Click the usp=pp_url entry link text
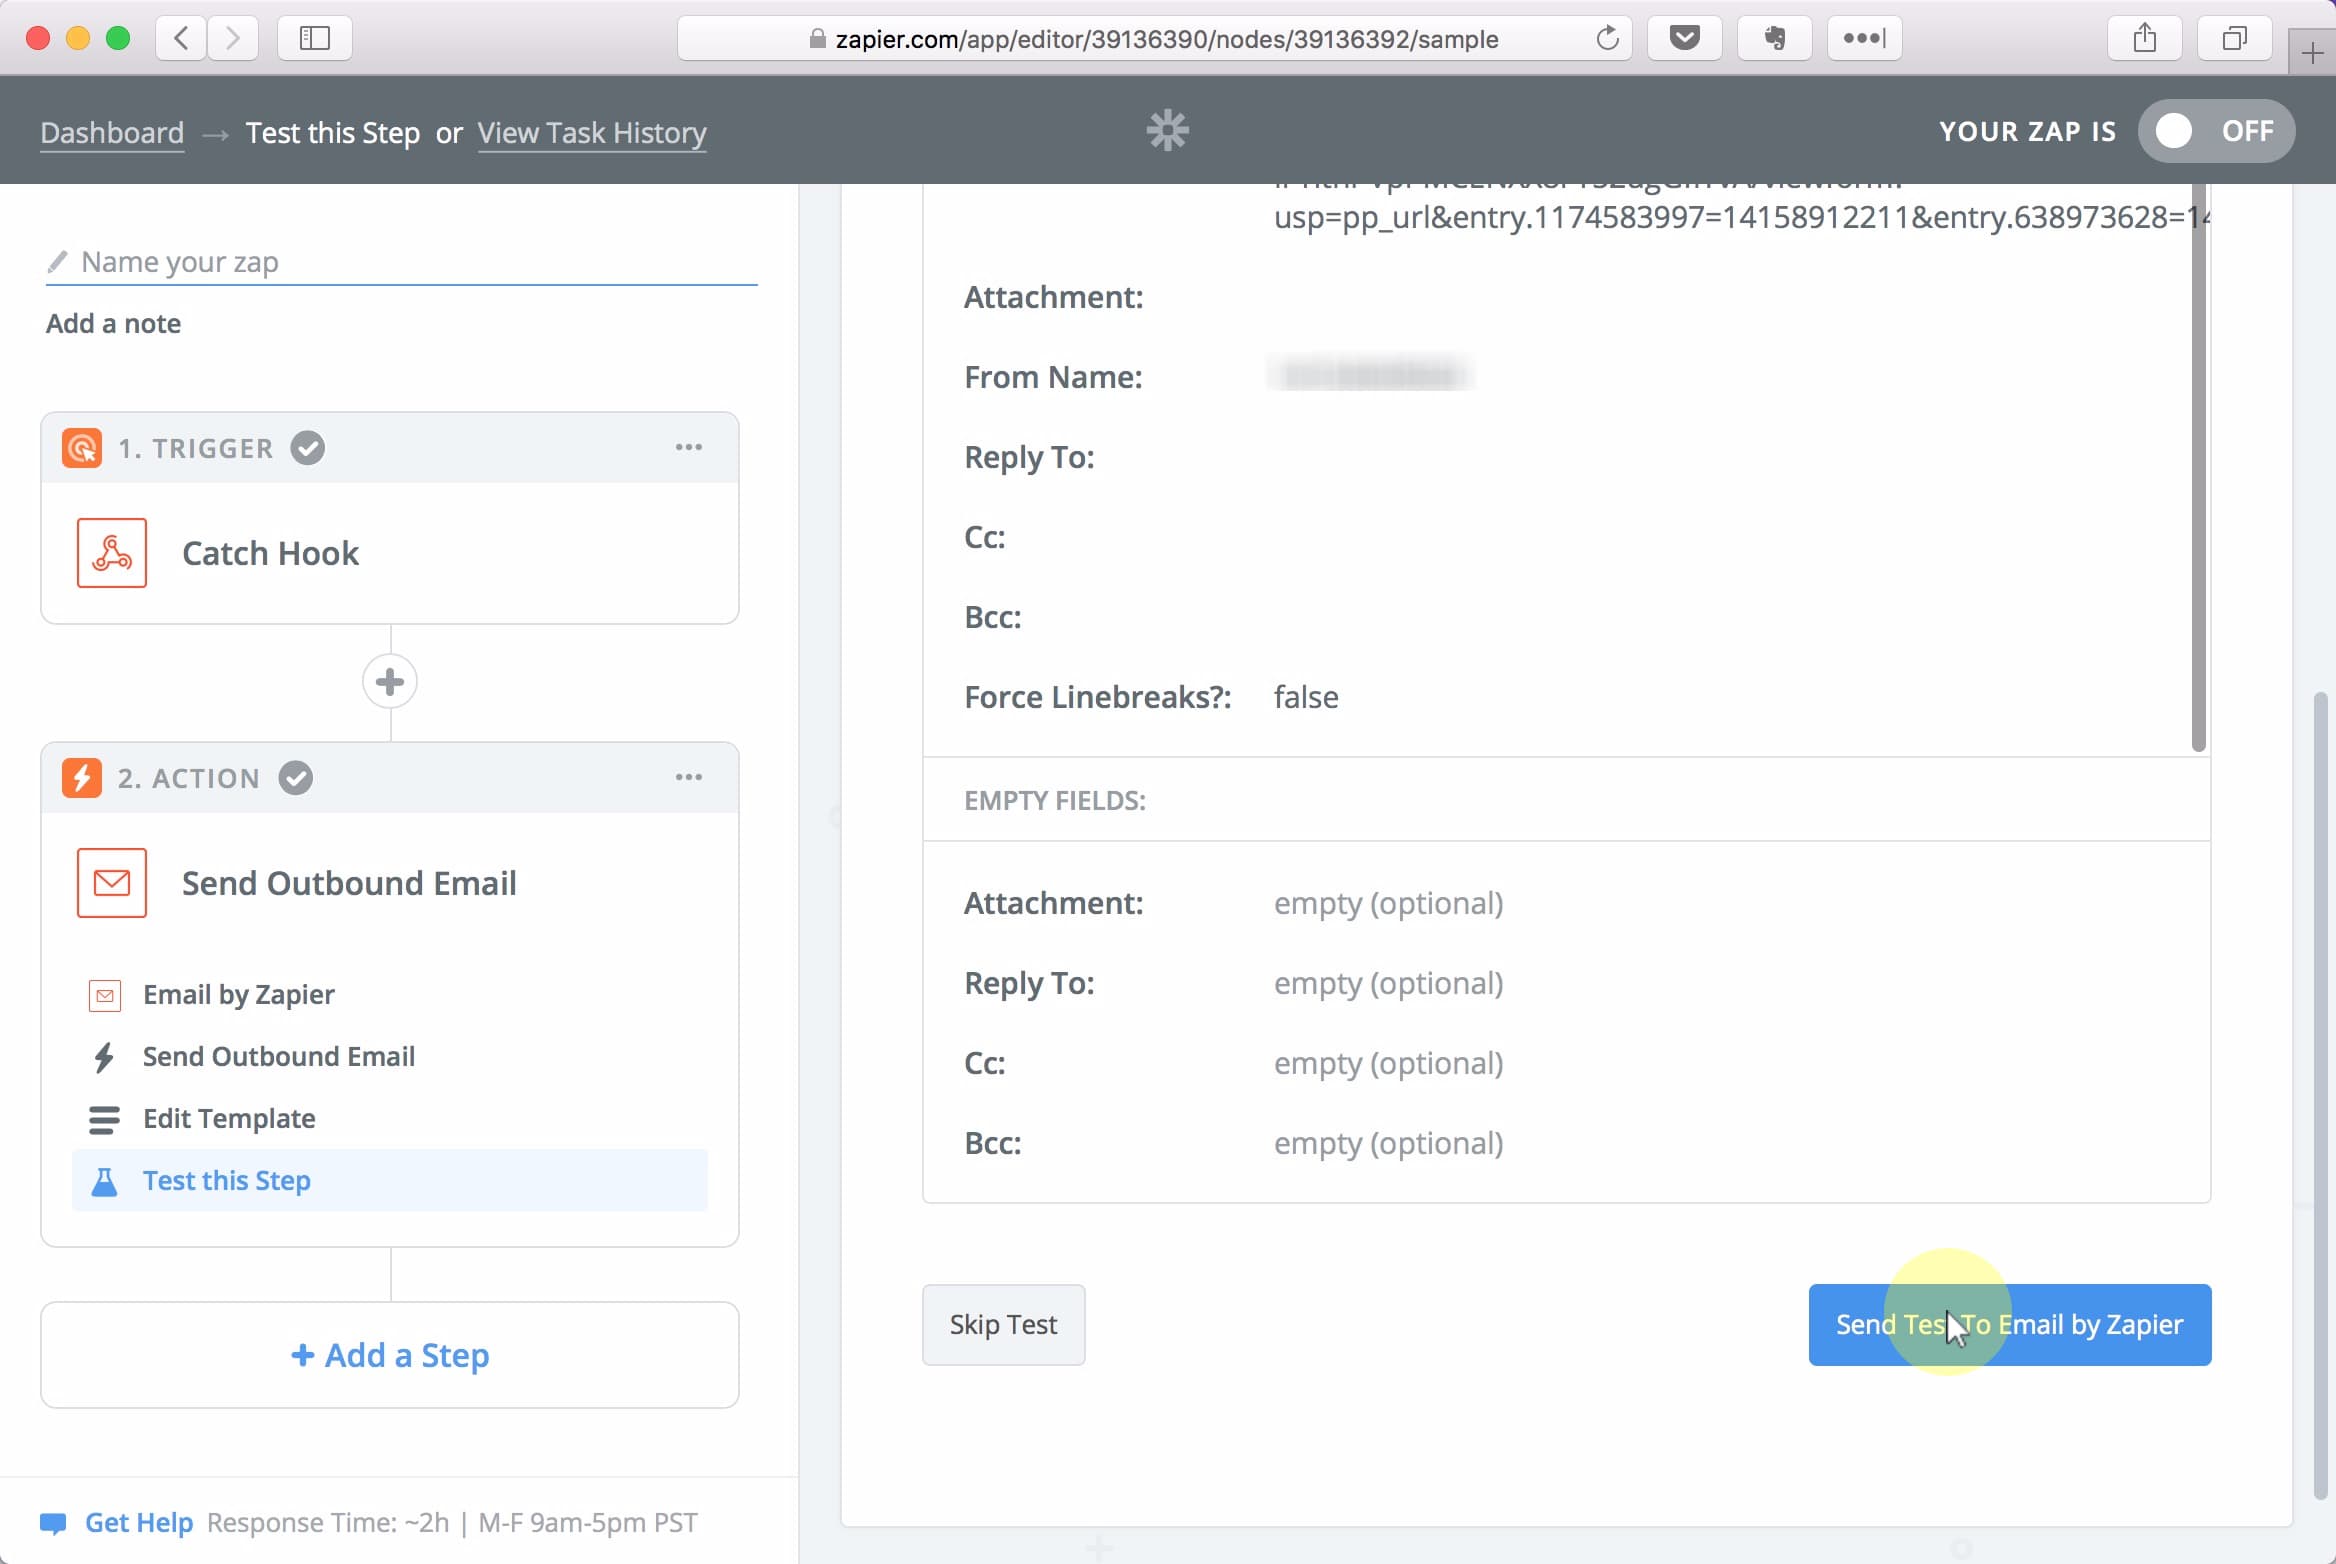This screenshot has width=2336, height=1564. click(1740, 217)
